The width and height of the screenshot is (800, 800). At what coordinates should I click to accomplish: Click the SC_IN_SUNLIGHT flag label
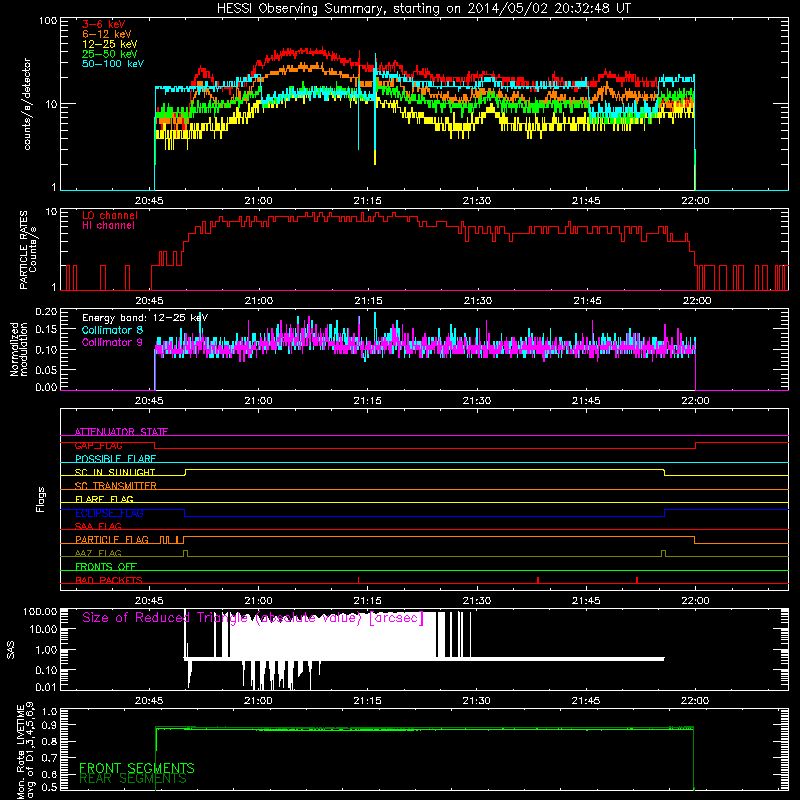pyautogui.click(x=115, y=472)
